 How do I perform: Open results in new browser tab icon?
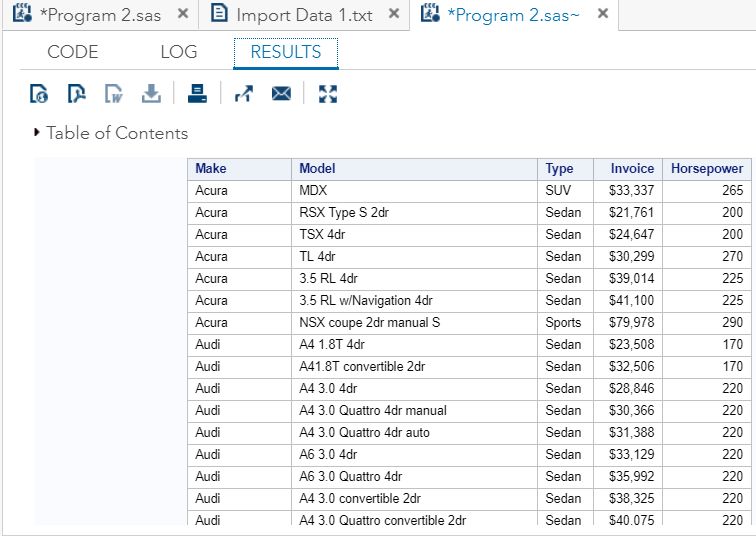click(x=244, y=94)
